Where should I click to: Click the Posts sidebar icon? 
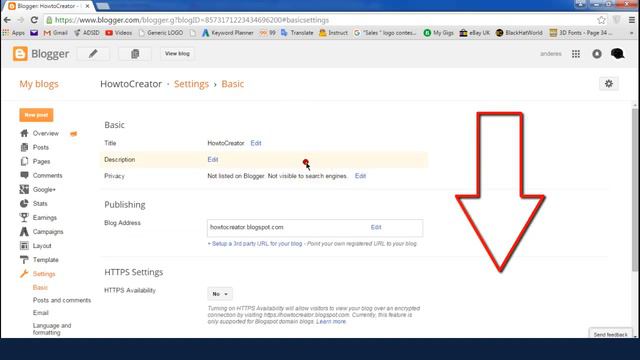pyautogui.click(x=24, y=147)
